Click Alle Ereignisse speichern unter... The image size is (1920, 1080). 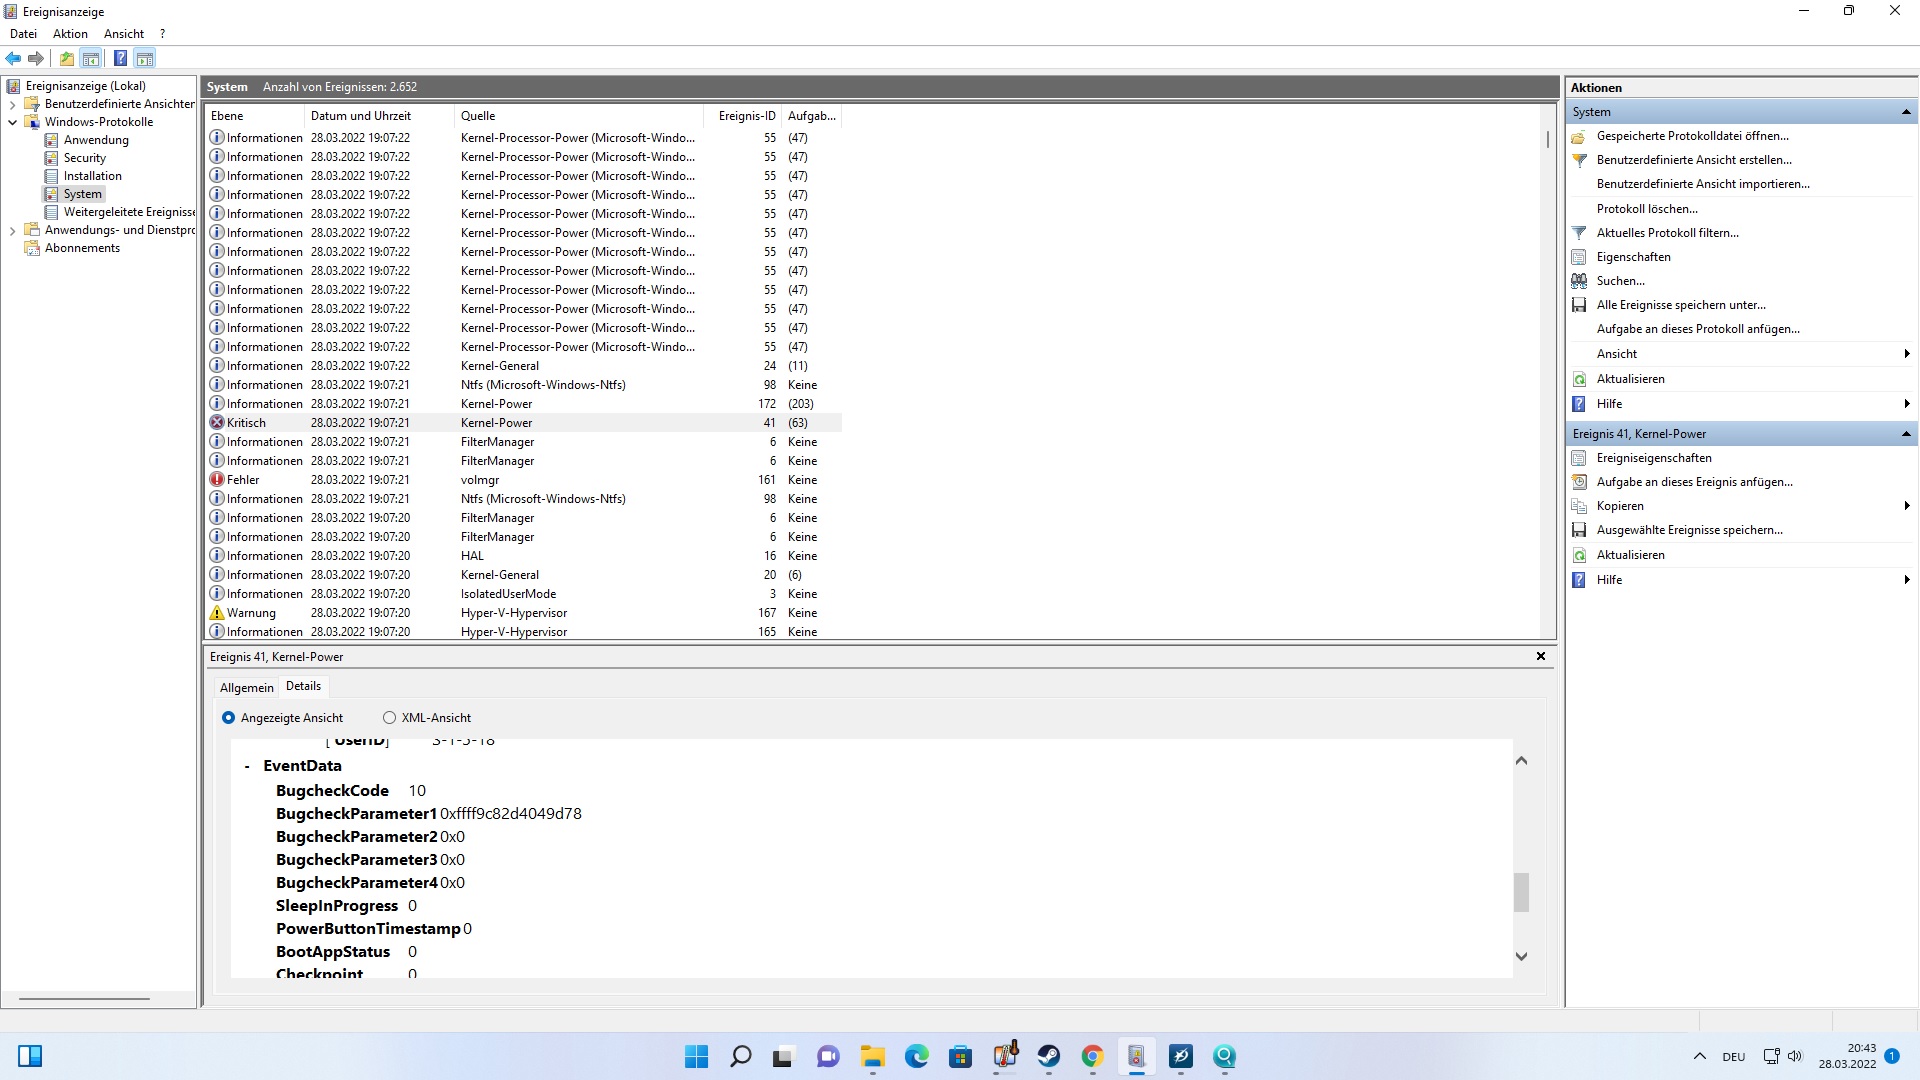(1680, 305)
